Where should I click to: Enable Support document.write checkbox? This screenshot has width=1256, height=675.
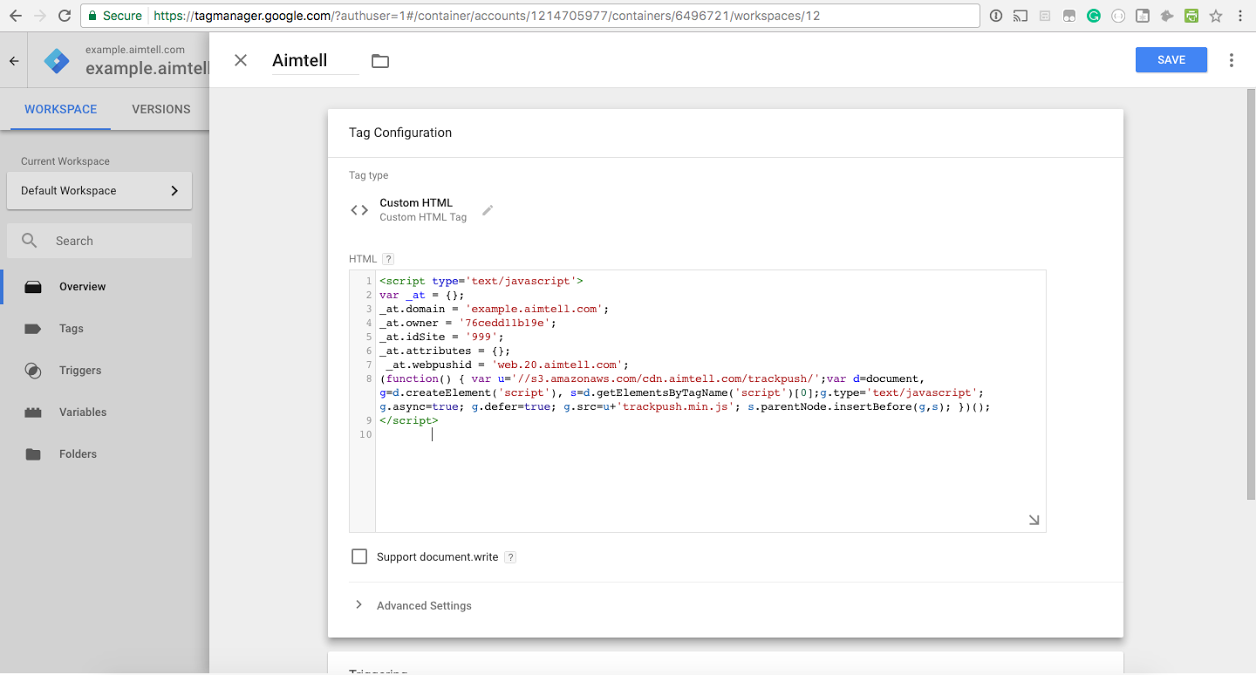click(359, 556)
